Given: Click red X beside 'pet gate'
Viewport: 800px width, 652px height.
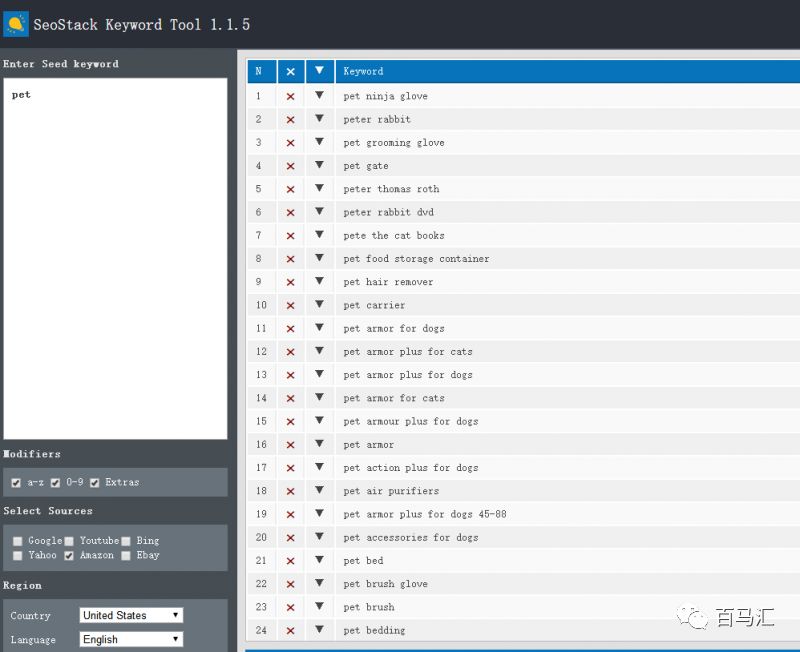Looking at the screenshot, I should tap(290, 166).
